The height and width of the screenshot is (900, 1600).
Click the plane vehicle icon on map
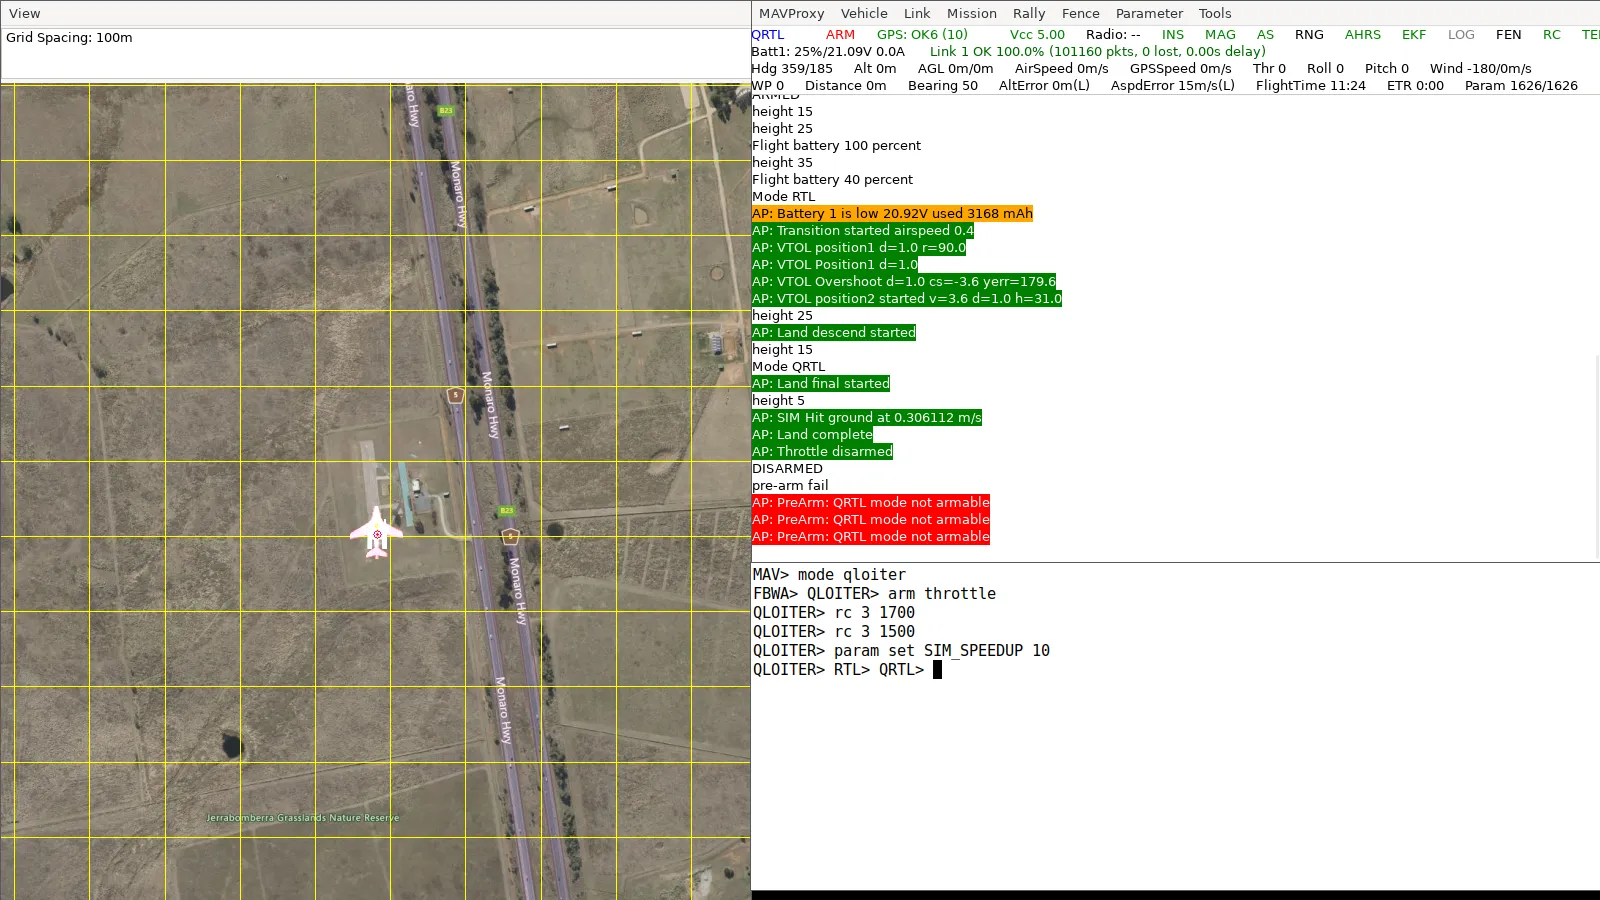click(x=377, y=533)
